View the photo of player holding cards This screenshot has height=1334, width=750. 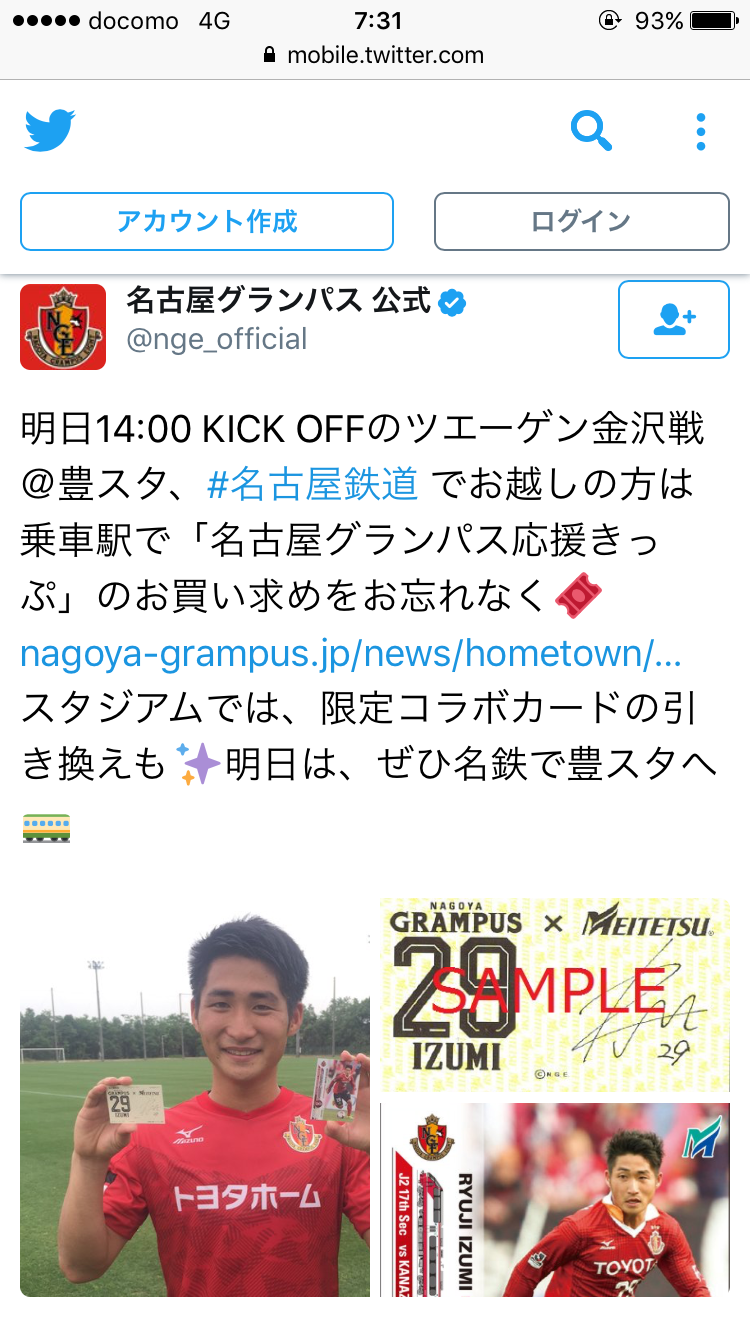[195, 1097]
